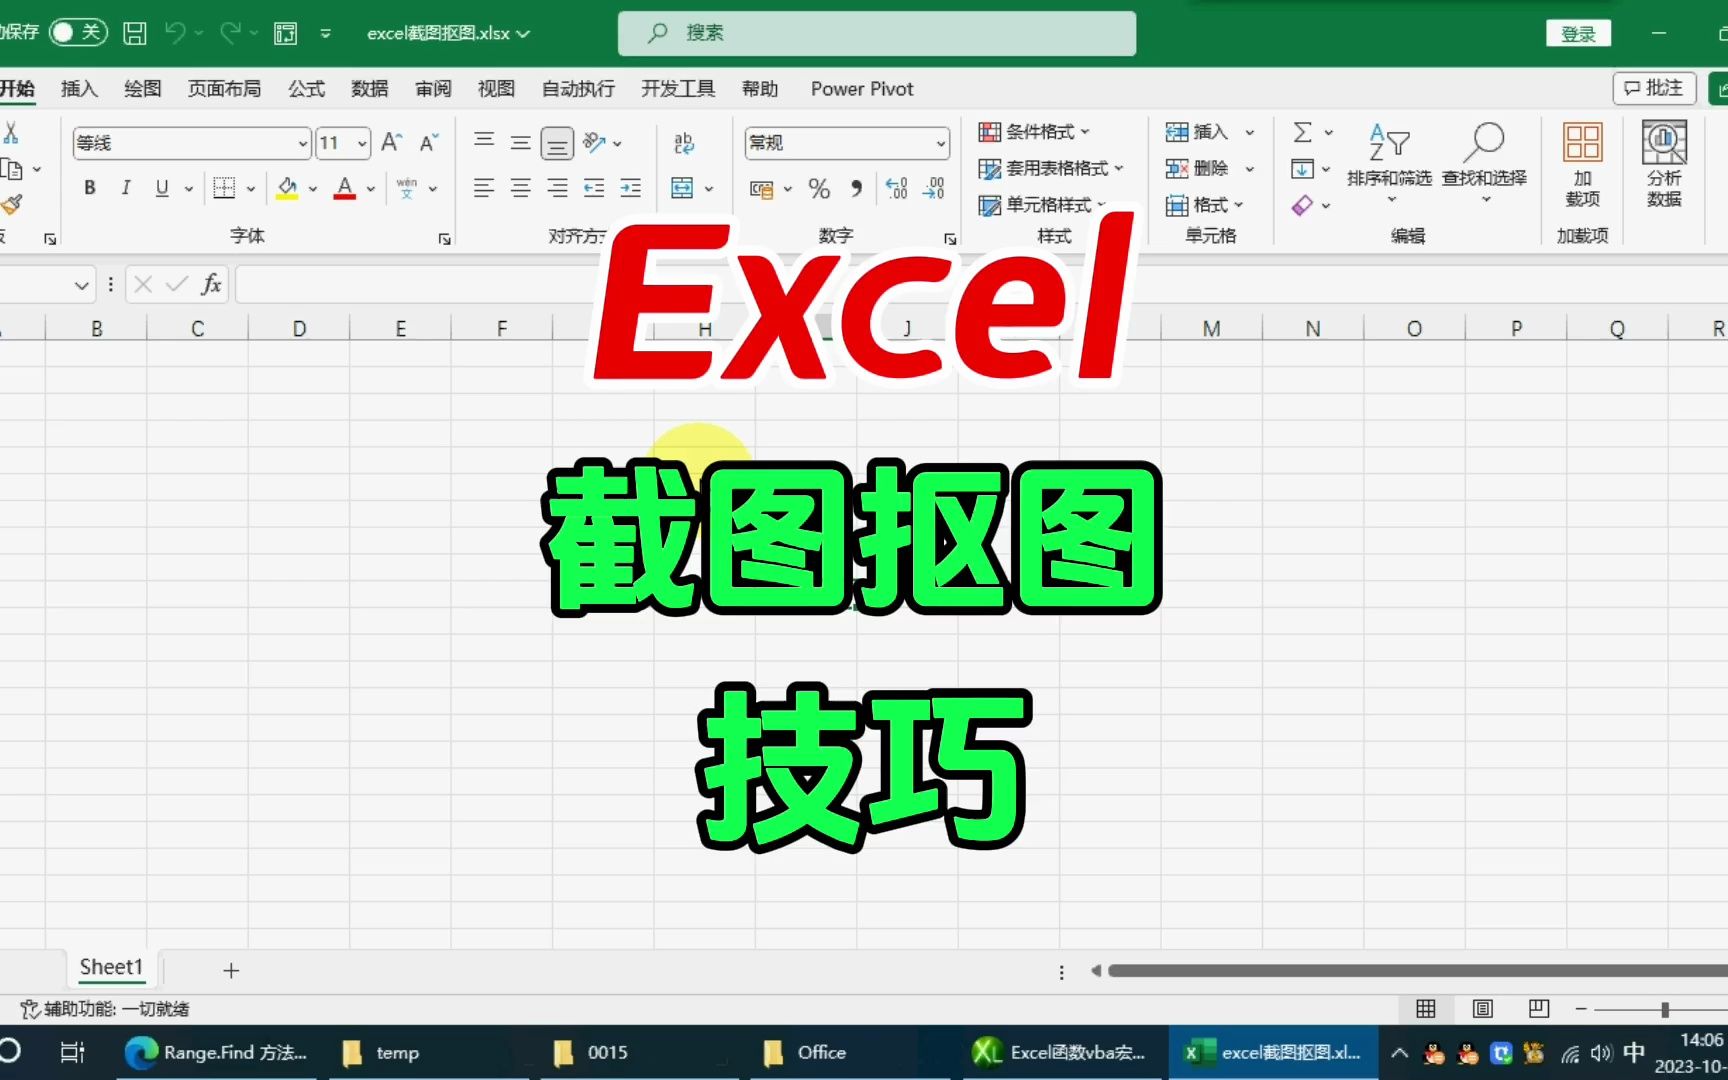The width and height of the screenshot is (1728, 1080).
Task: Expand the fill color dropdown arrow
Action: click(x=311, y=187)
